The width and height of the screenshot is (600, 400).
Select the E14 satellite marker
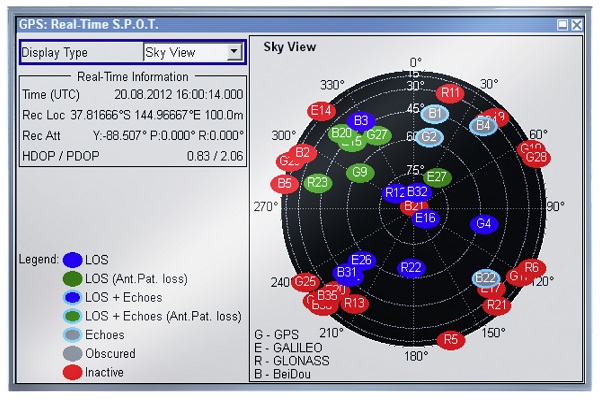(x=321, y=111)
